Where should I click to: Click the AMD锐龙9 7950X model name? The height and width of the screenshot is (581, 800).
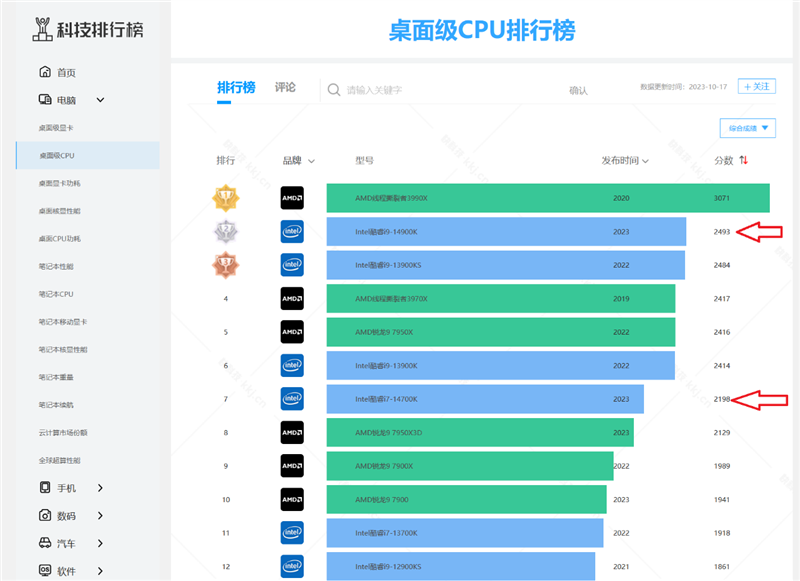click(x=384, y=332)
